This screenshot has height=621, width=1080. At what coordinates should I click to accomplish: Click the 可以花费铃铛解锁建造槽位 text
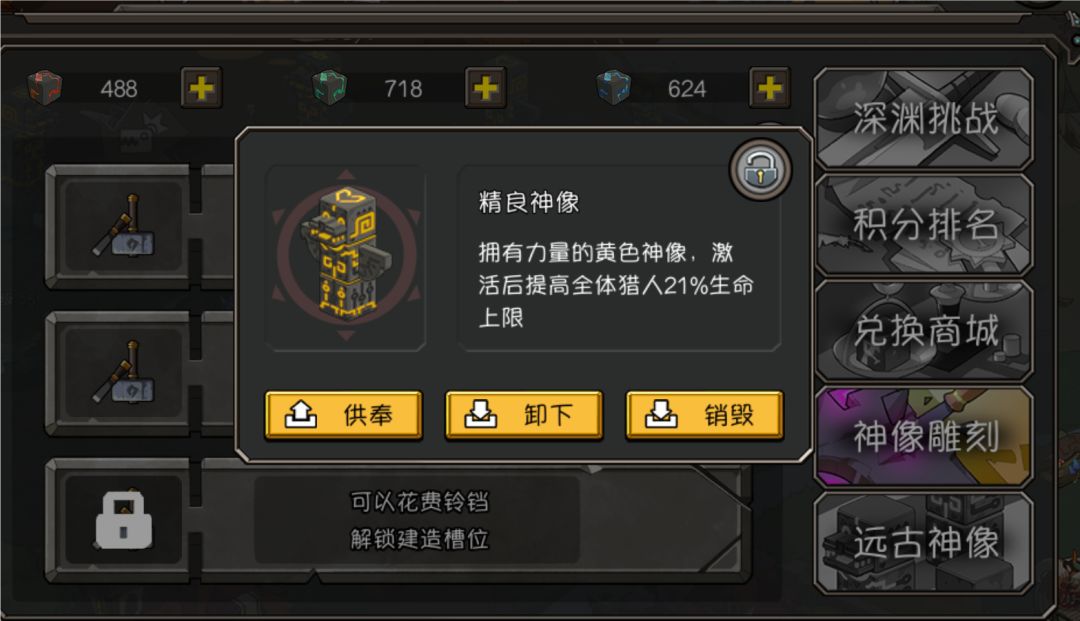click(419, 520)
